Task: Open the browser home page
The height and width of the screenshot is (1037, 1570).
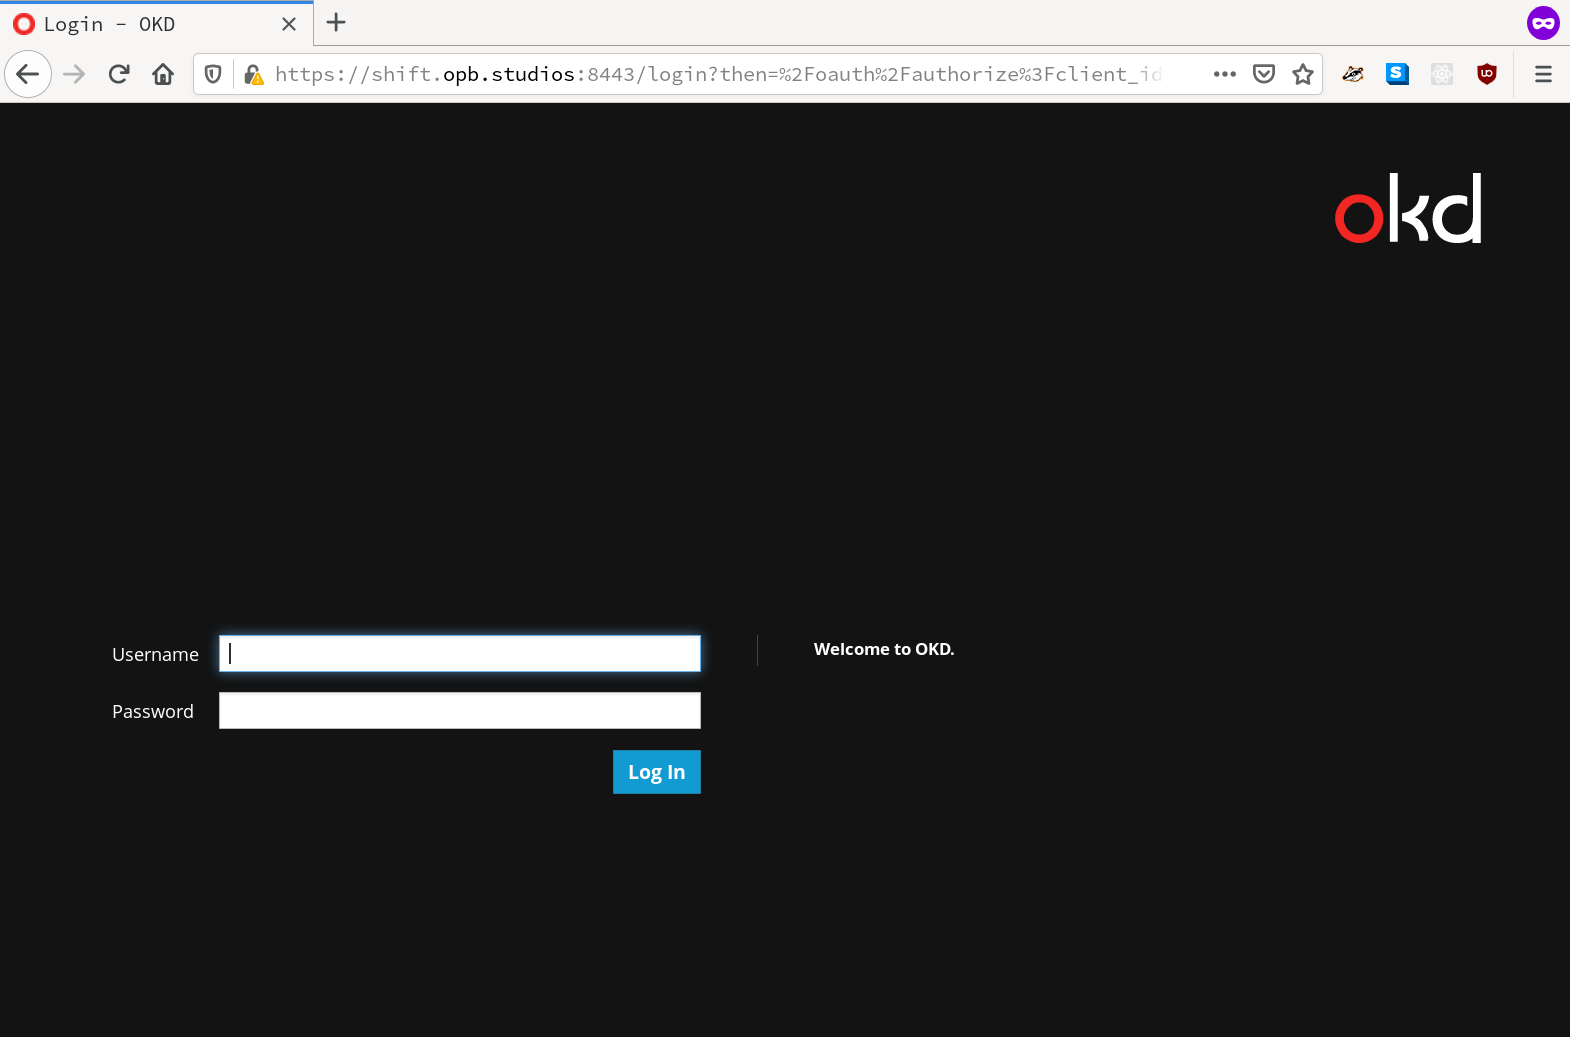Action: coord(163,74)
